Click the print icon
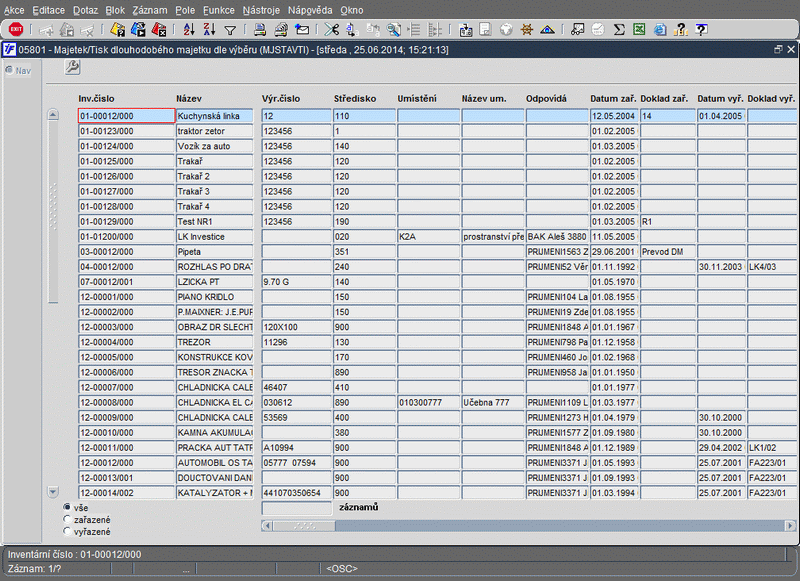This screenshot has height=581, width=800. (260, 30)
